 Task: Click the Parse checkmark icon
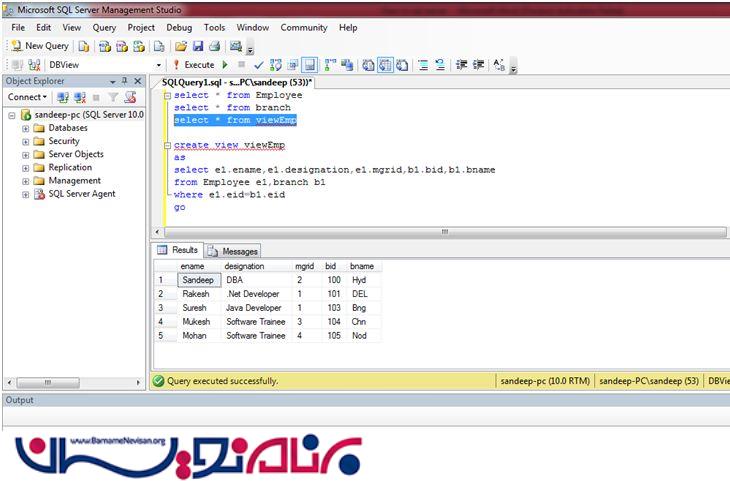coord(260,65)
